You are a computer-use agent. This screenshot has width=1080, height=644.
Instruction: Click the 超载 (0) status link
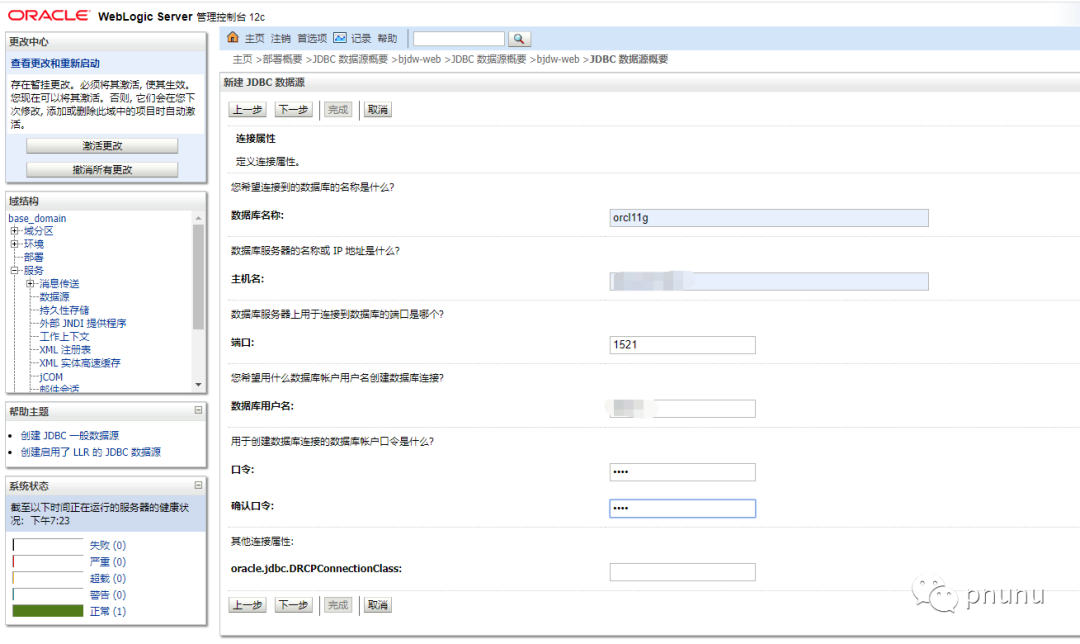click(x=107, y=578)
